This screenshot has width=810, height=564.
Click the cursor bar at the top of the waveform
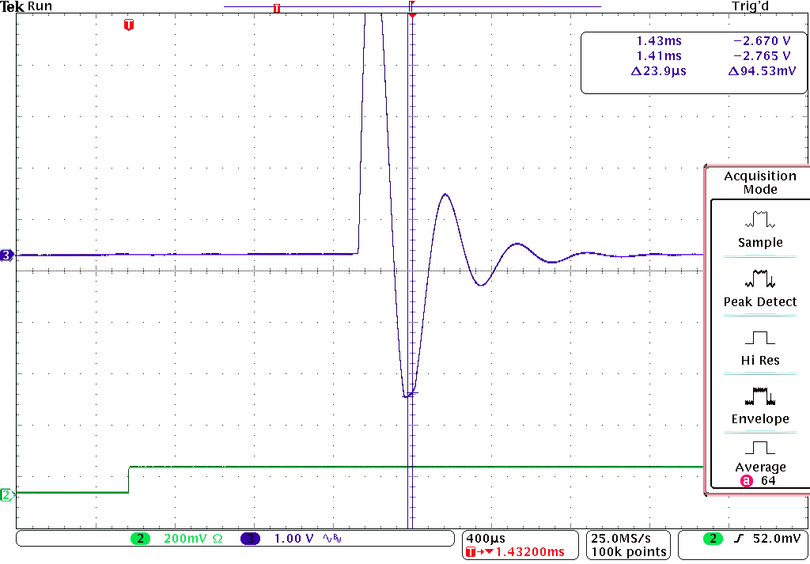[x=412, y=7]
